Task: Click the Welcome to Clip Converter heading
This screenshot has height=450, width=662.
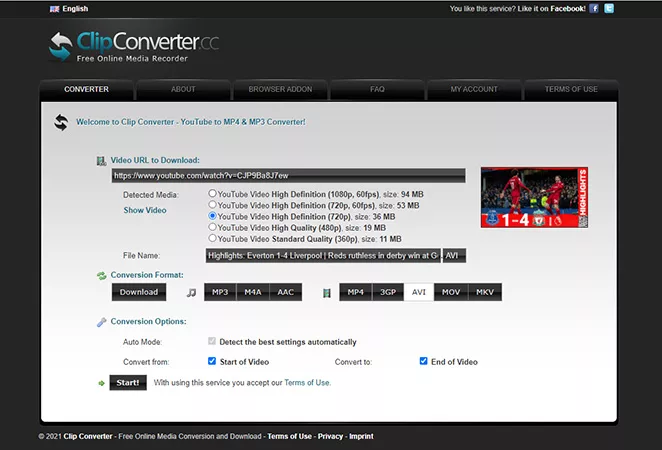Action: click(190, 122)
